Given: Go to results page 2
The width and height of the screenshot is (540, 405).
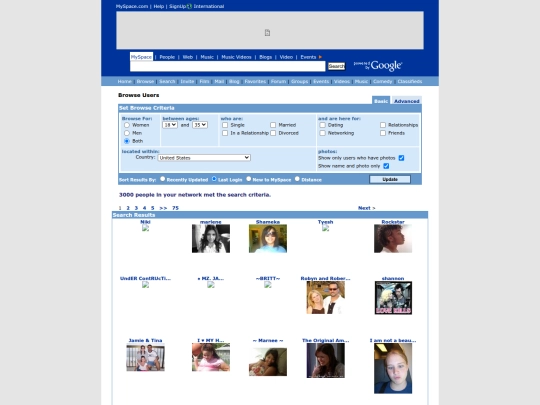Looking at the screenshot, I should [x=128, y=208].
